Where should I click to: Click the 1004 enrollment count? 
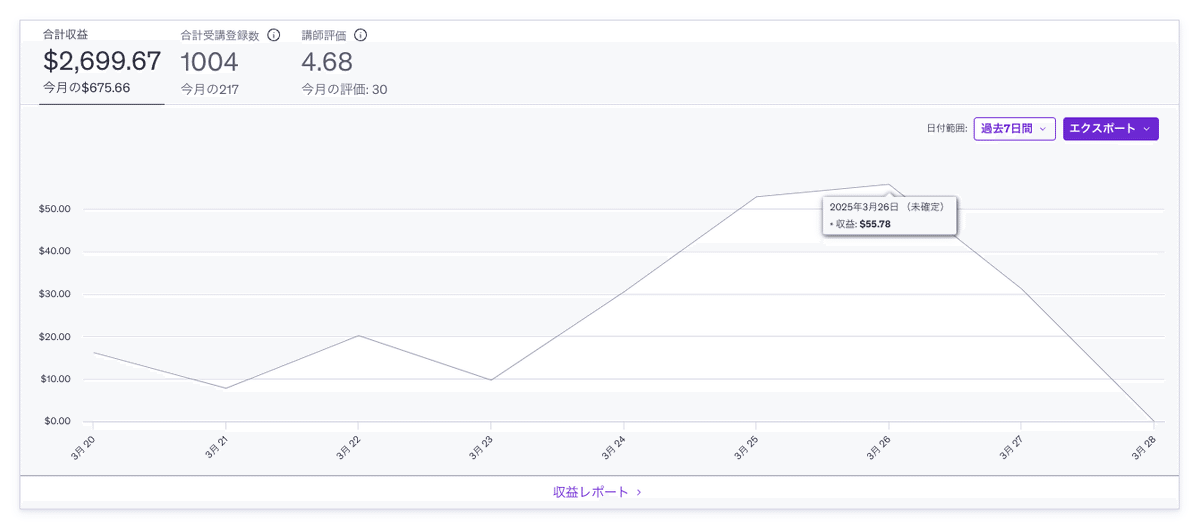coord(209,62)
